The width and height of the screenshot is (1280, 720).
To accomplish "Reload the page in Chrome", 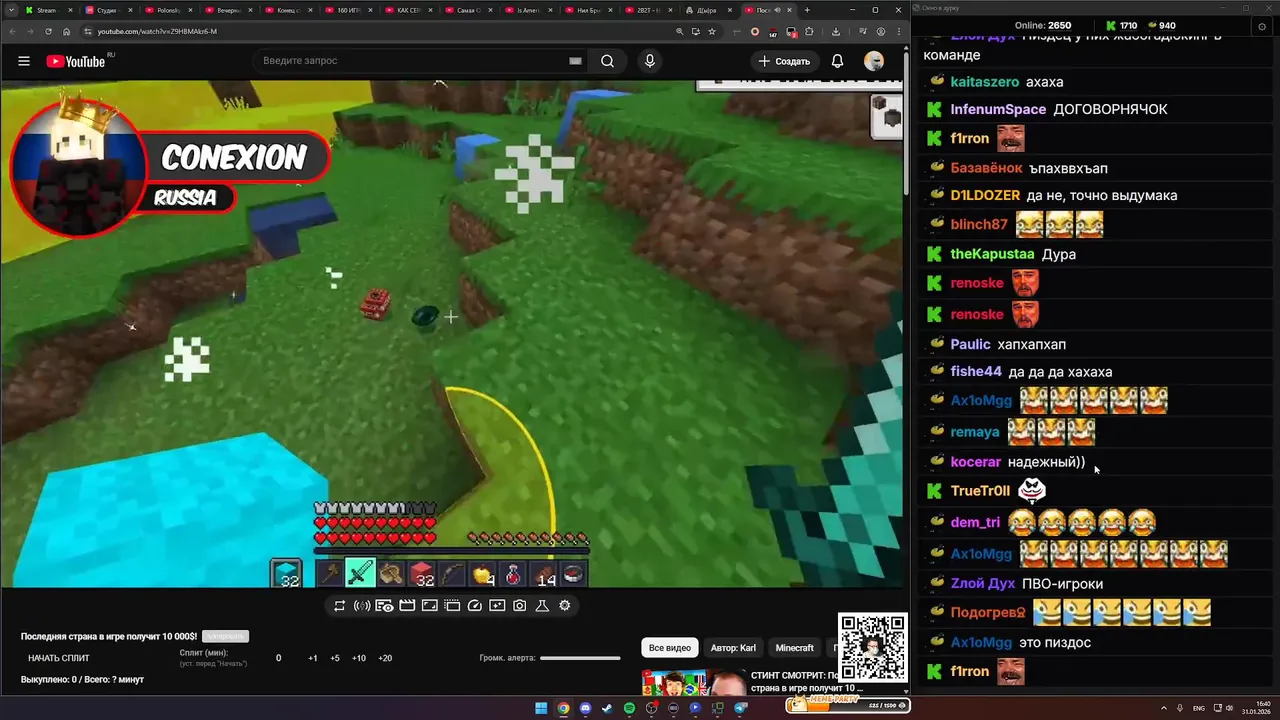I will pos(48,31).
